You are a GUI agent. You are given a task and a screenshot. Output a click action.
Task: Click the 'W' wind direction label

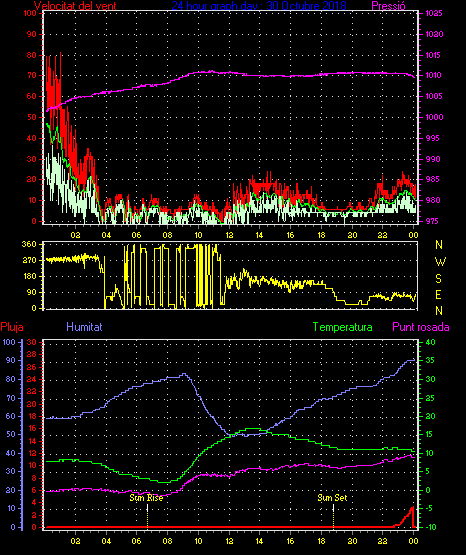coord(440,262)
